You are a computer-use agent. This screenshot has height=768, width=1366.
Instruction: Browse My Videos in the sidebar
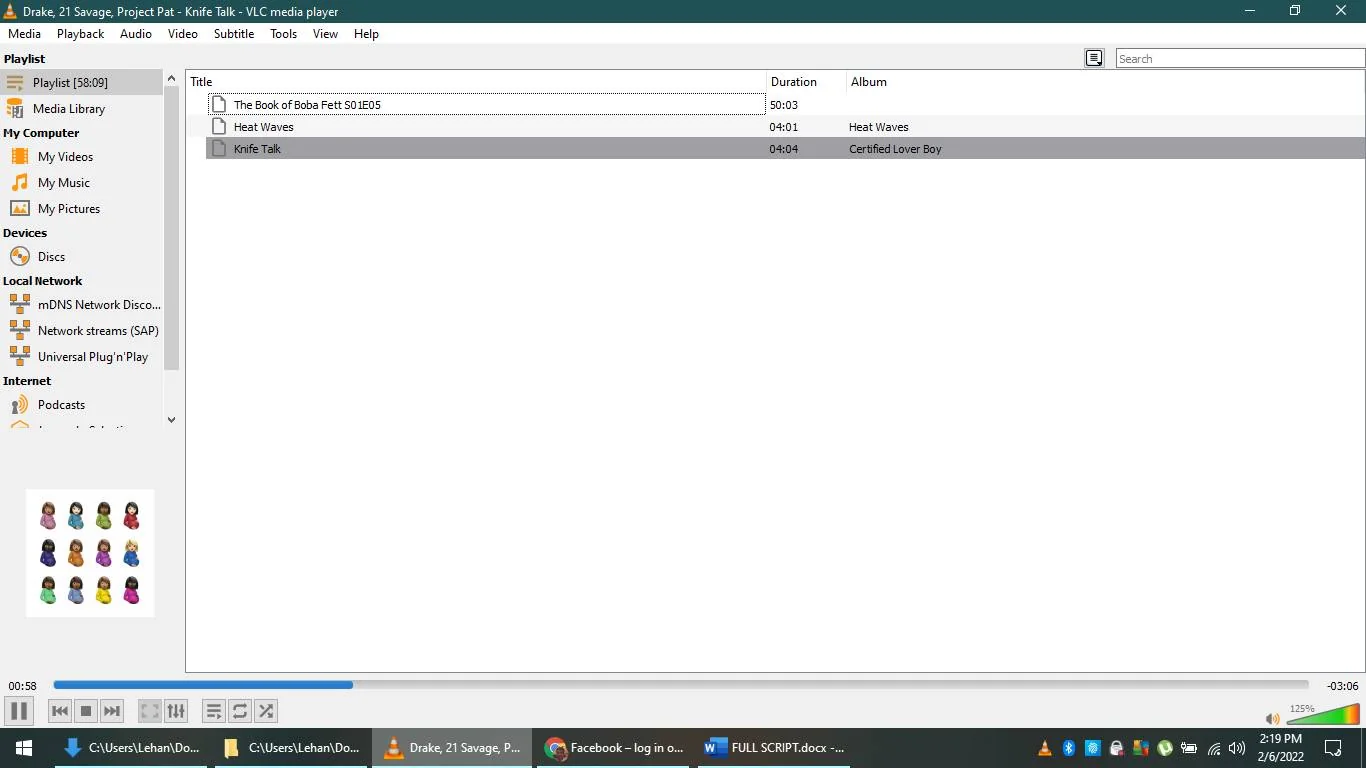click(x=82, y=156)
